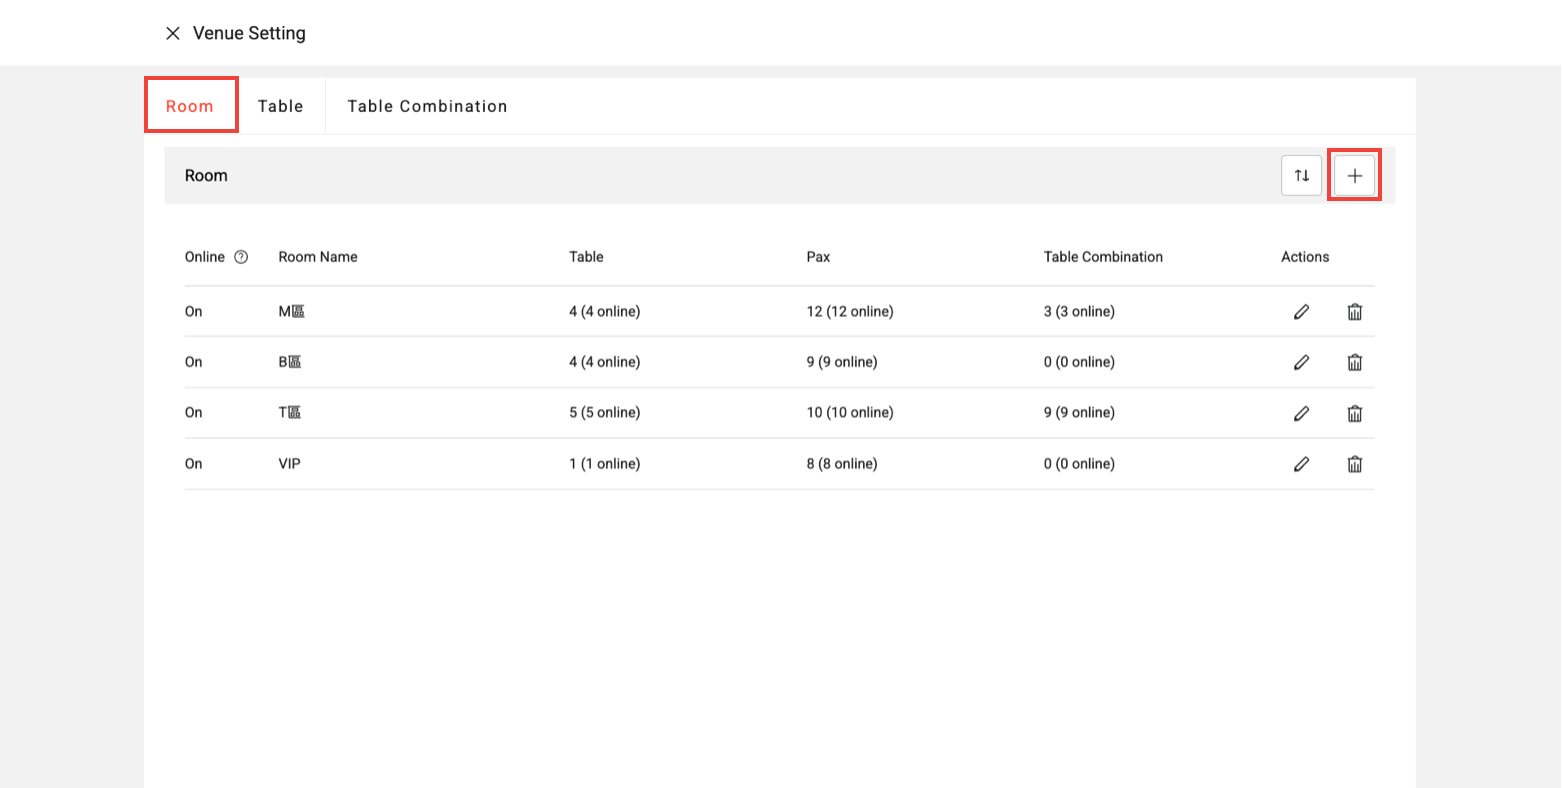This screenshot has width=1562, height=788.
Task: Click the T區 table combination count
Action: tap(1078, 413)
